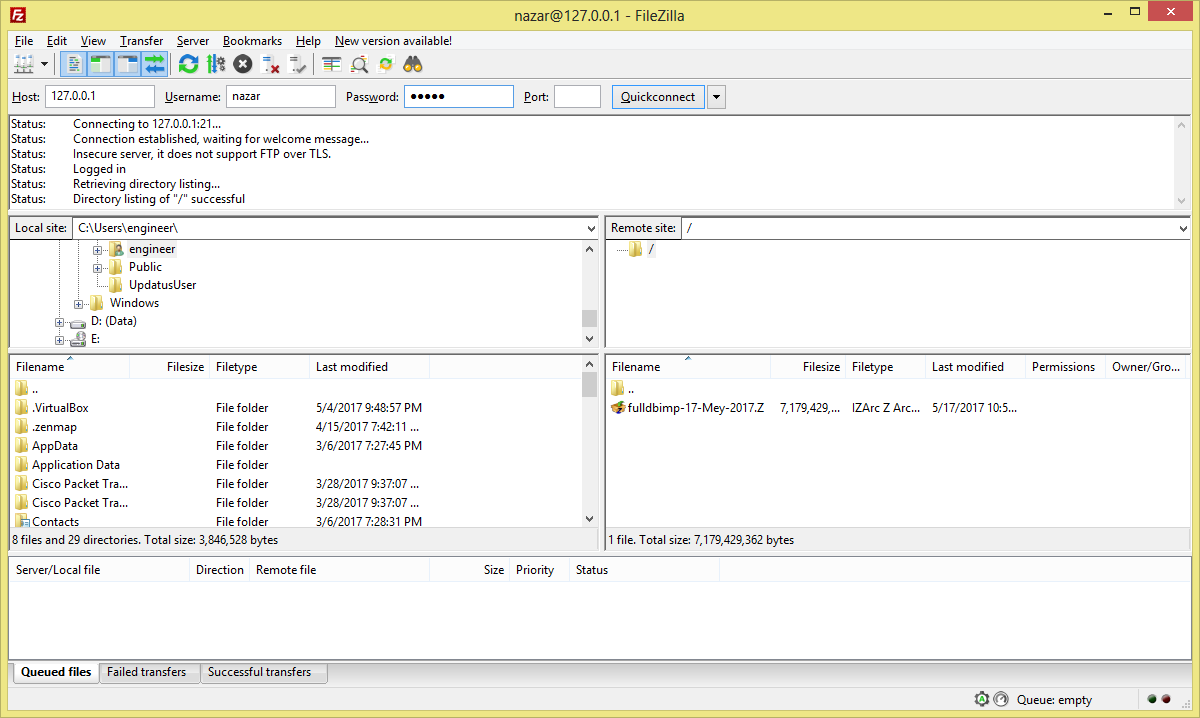
Task: Click the engineer user folder icon
Action: (117, 249)
